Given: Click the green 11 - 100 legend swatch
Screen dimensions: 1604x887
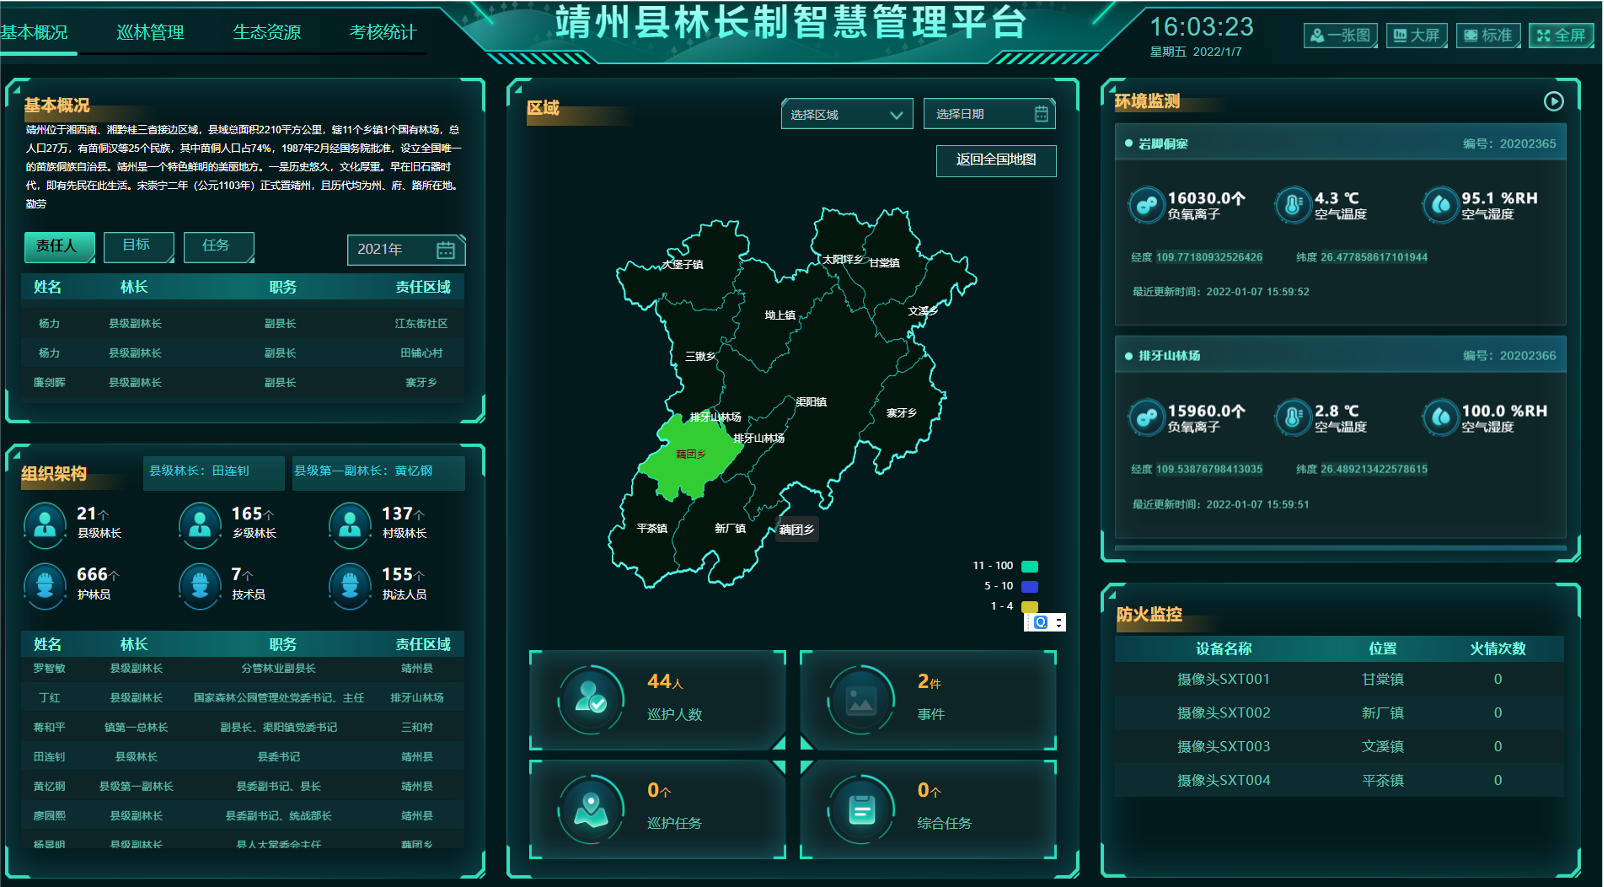Looking at the screenshot, I should [1029, 566].
